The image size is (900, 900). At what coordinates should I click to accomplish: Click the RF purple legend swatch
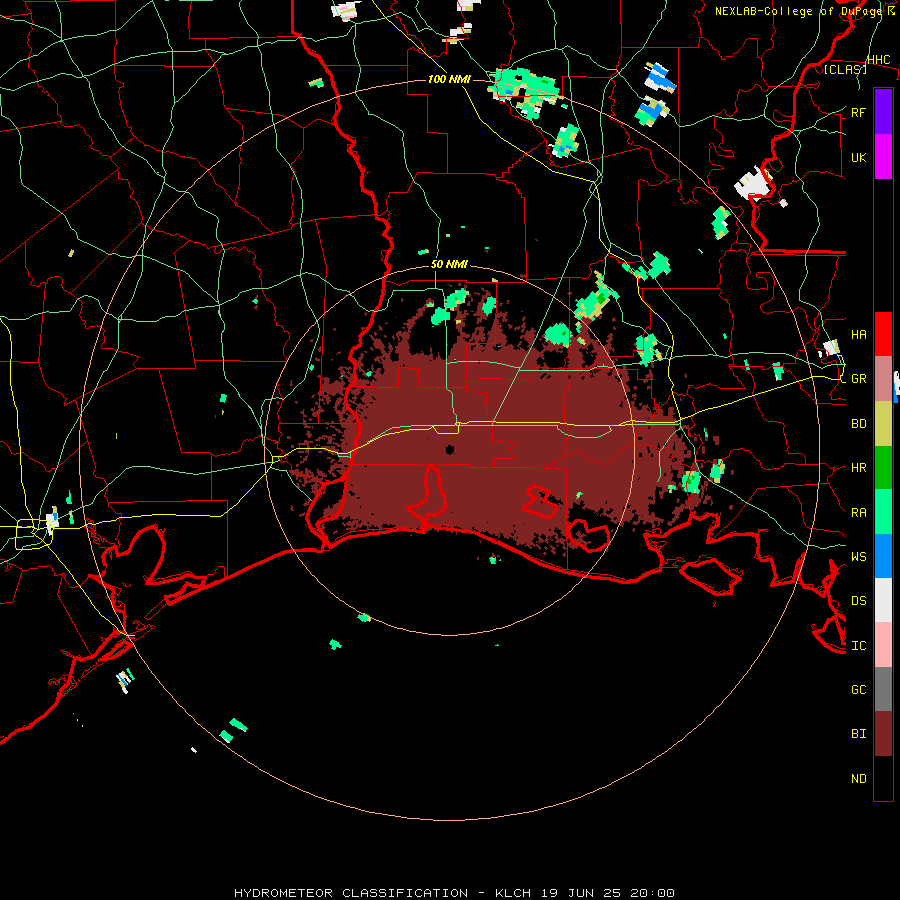point(883,112)
